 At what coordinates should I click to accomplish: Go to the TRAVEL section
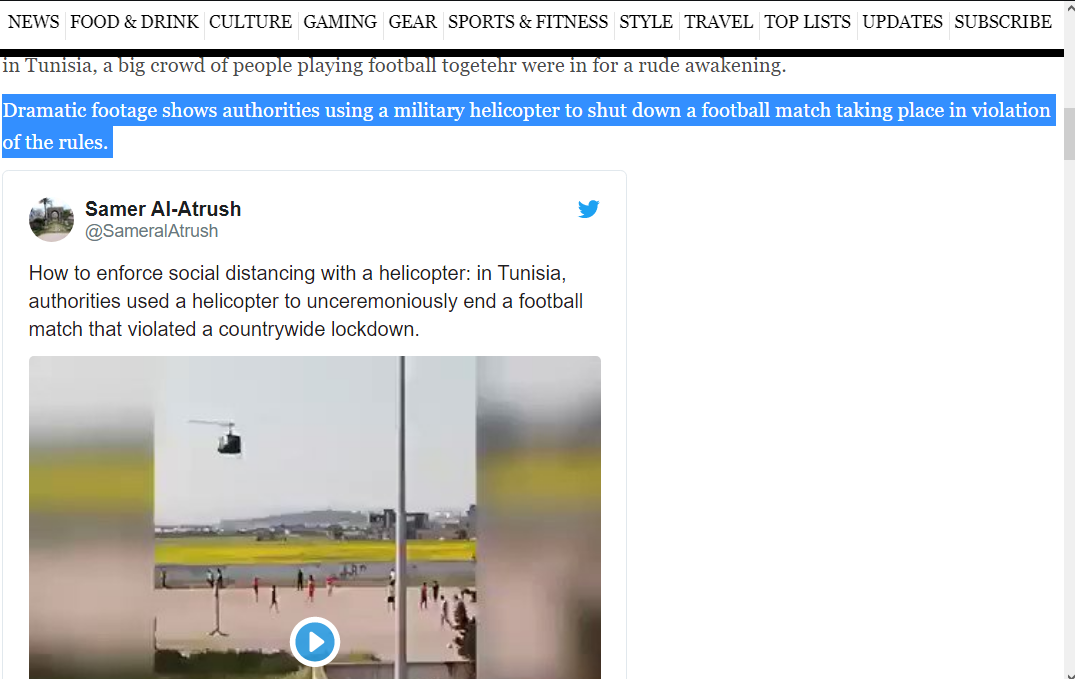(x=718, y=22)
